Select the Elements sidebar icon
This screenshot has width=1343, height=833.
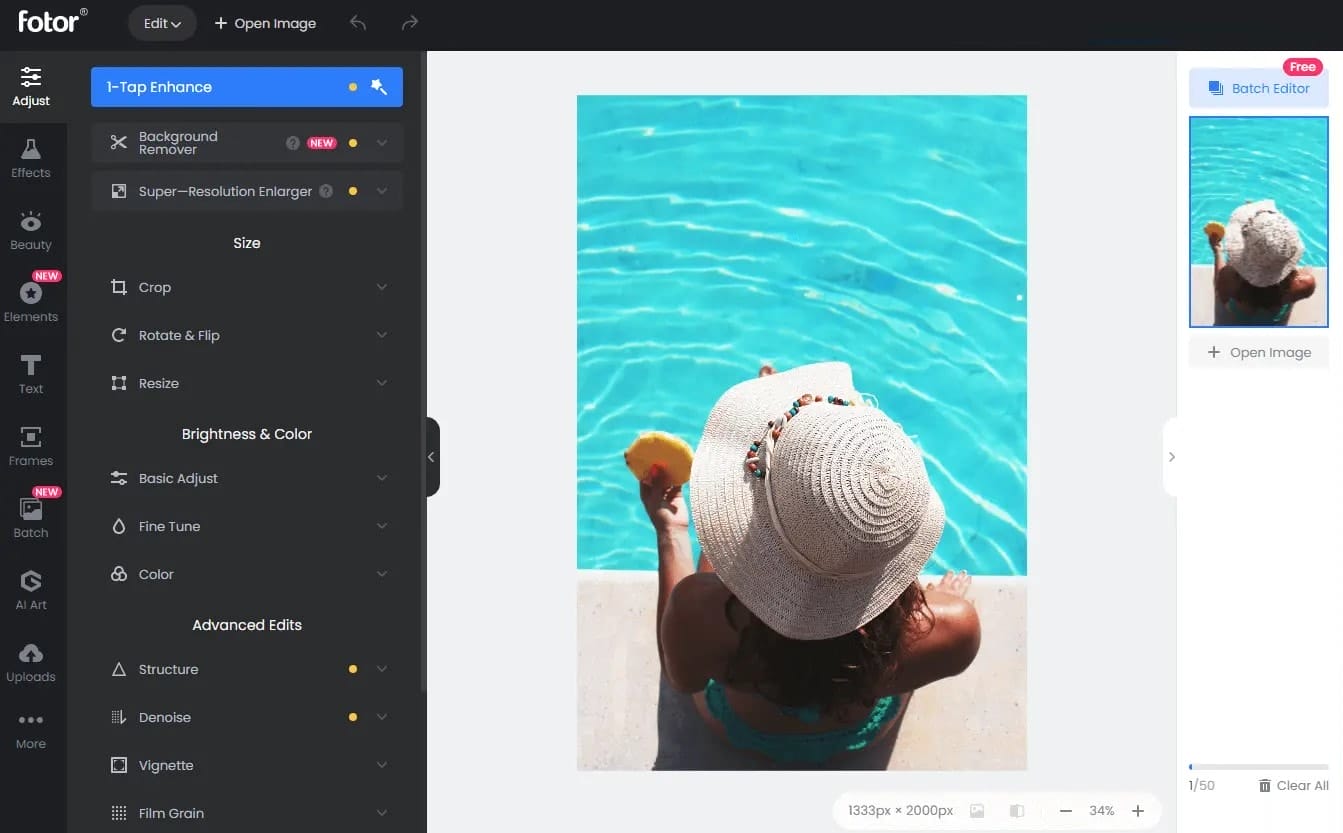pos(31,302)
